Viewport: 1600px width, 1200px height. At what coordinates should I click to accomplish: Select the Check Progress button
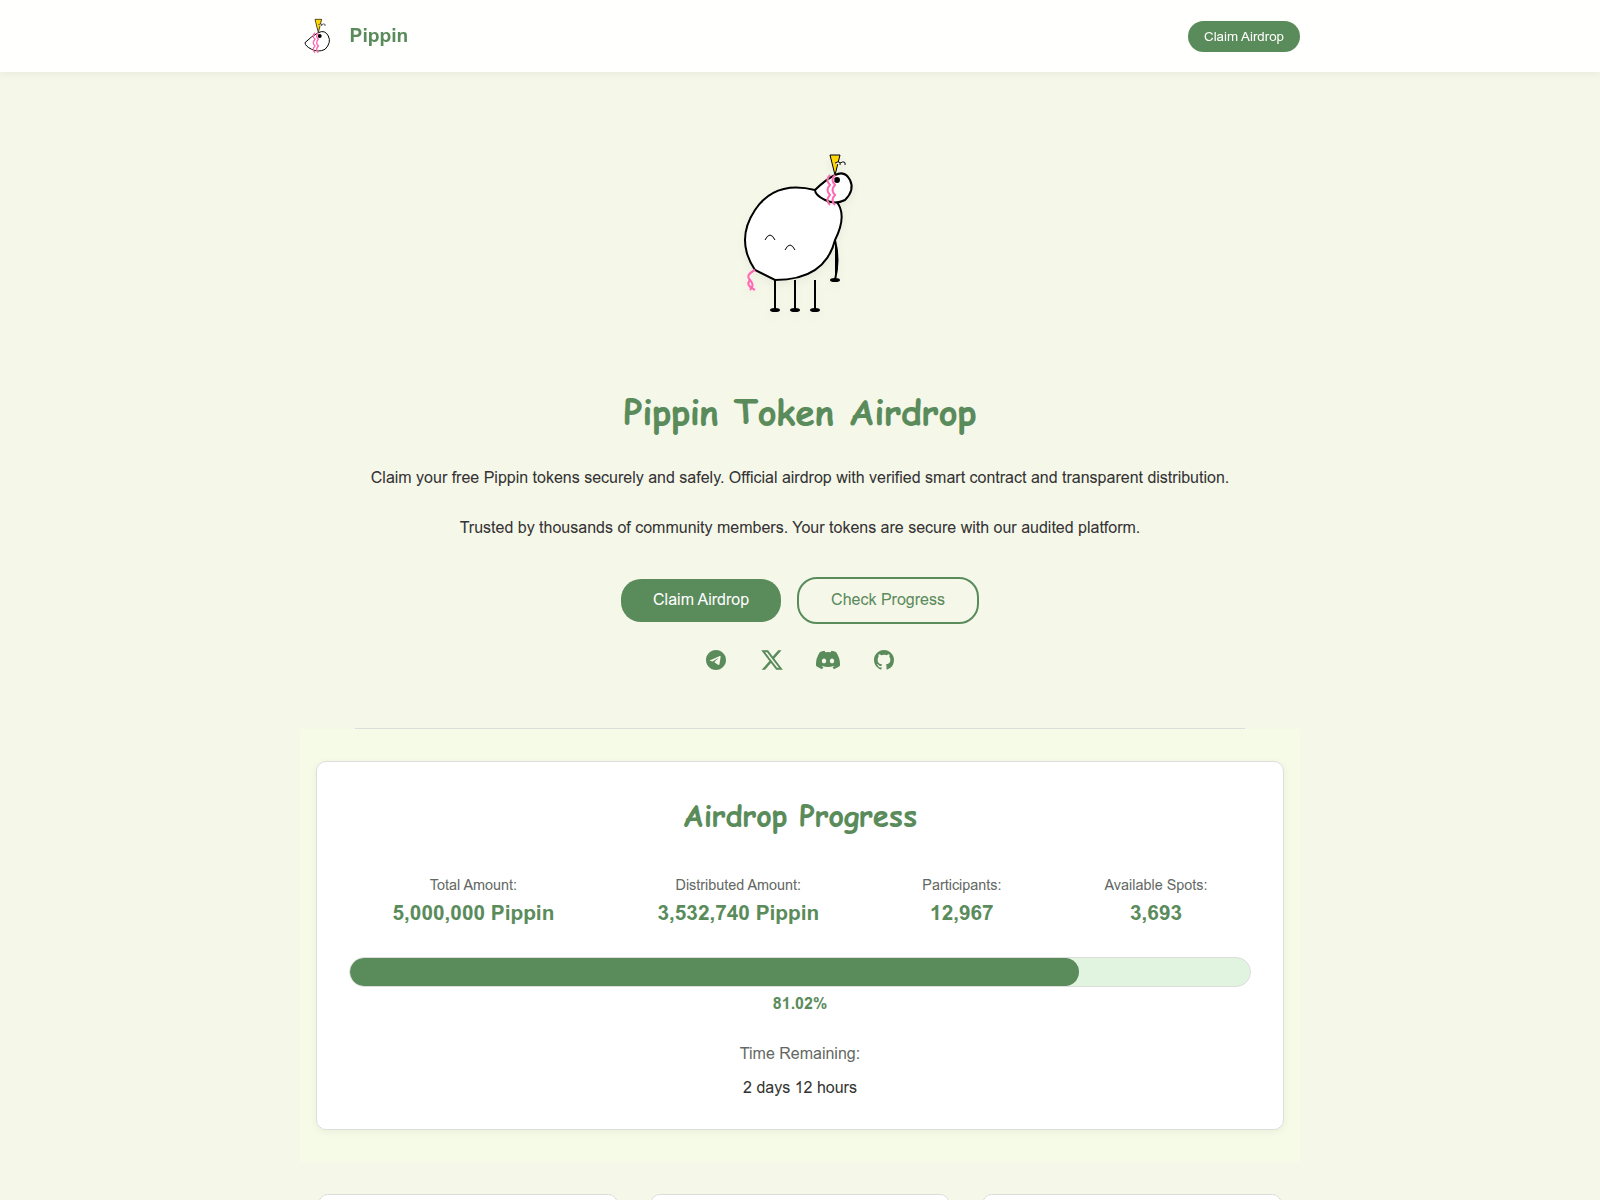pos(887,600)
